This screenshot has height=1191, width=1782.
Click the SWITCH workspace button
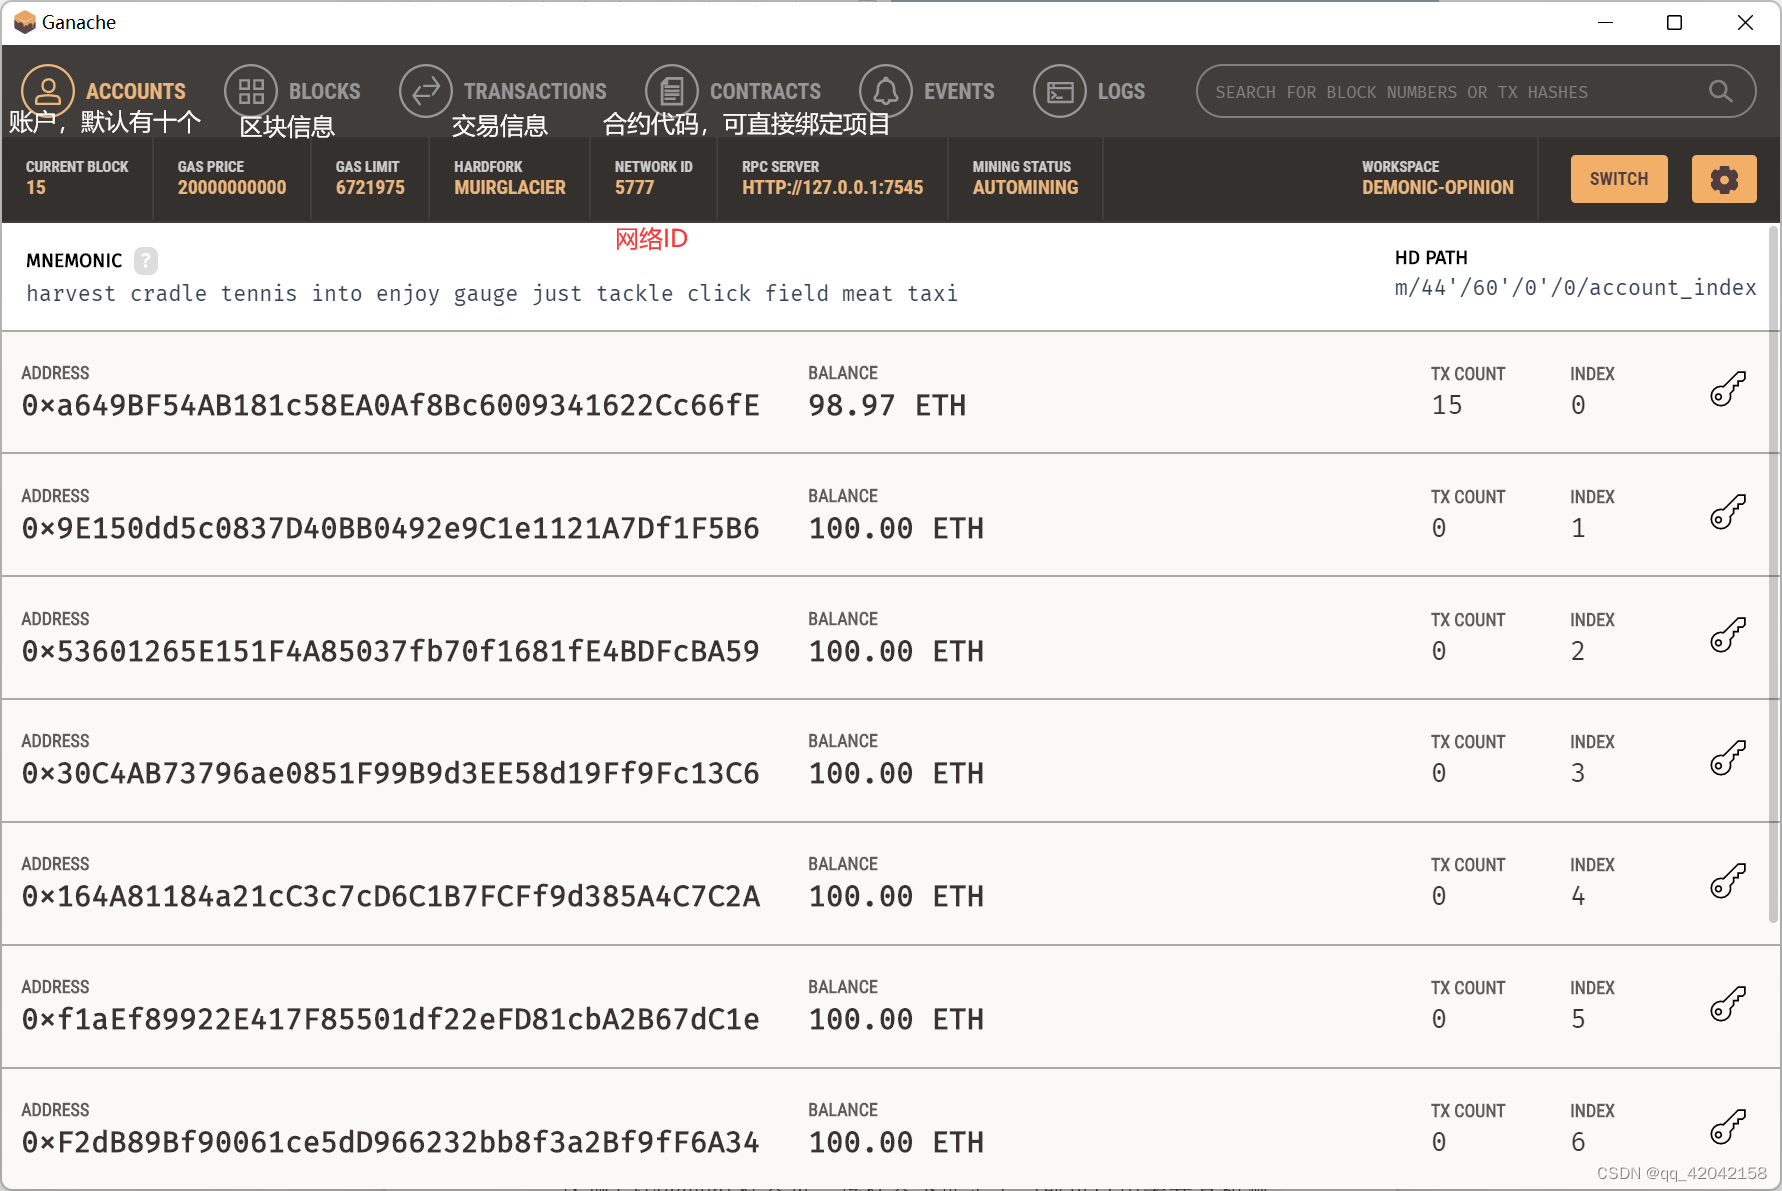(1619, 179)
